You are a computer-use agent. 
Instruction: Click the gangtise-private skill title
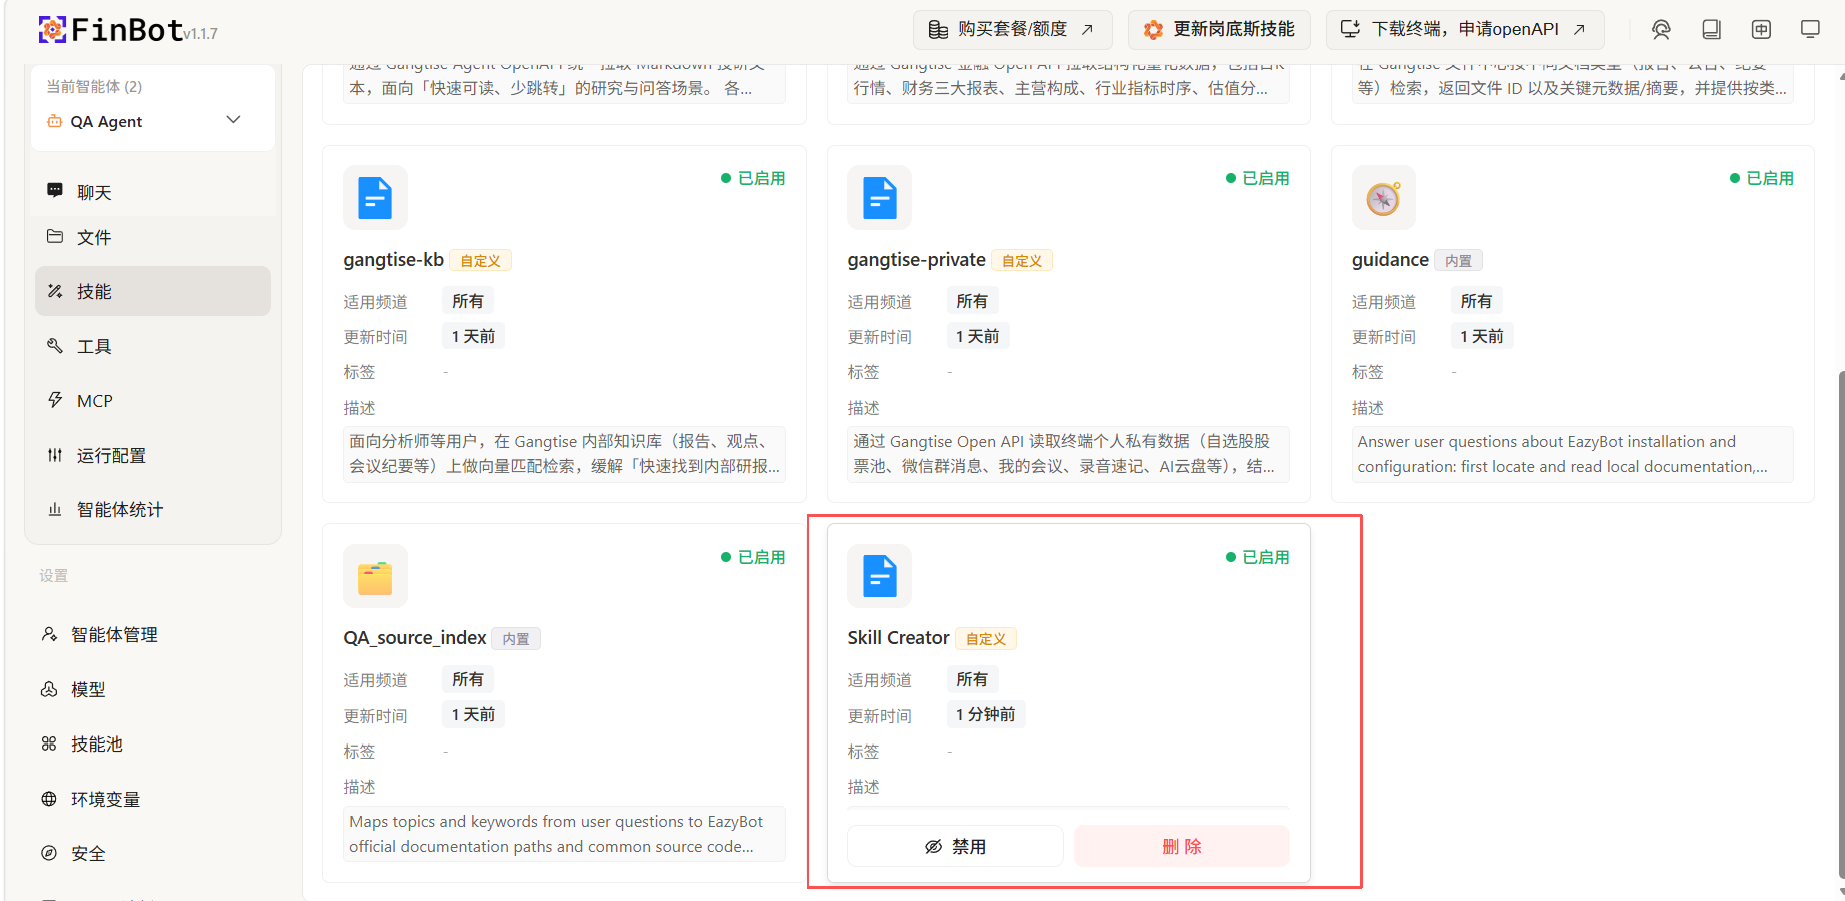pos(916,260)
